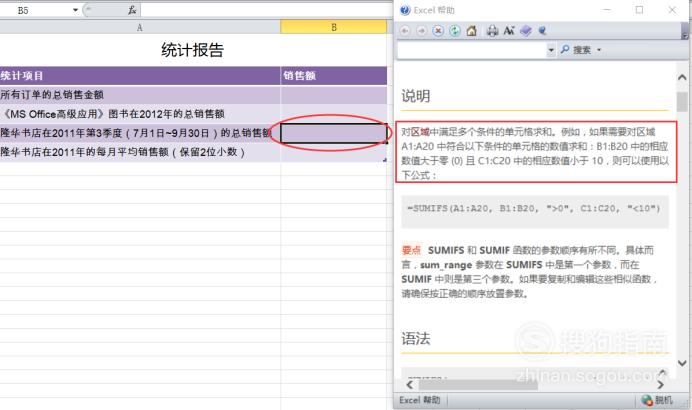
Task: Select sales cell beside 每月平均销售额
Action: (x=334, y=152)
